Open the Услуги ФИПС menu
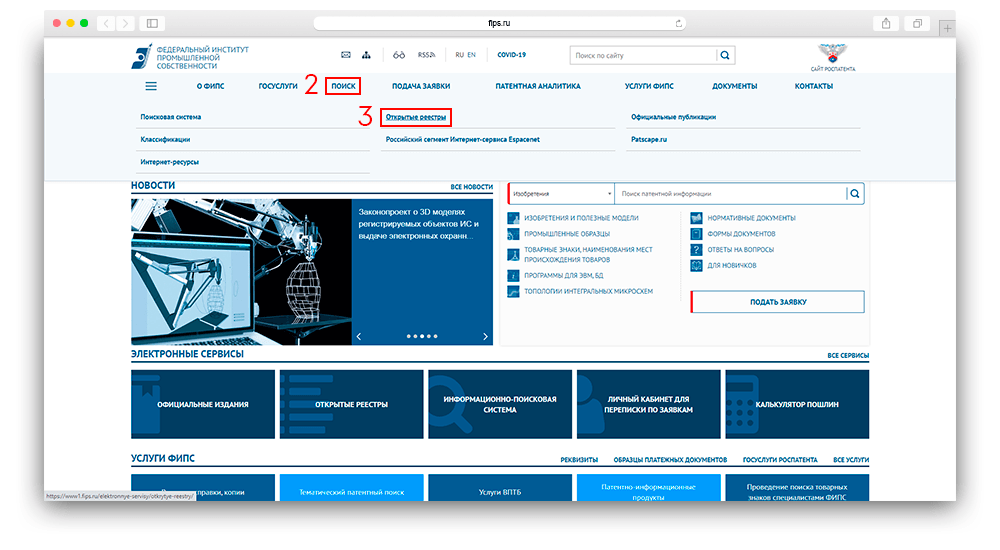The image size is (1000, 550). coord(649,86)
